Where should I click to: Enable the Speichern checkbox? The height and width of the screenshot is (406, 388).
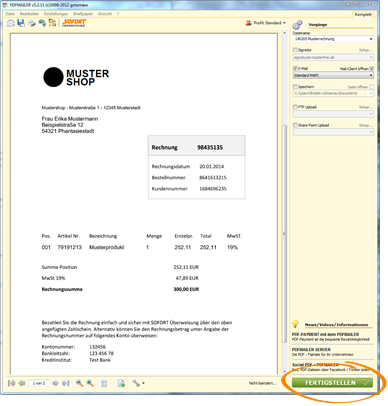(x=295, y=87)
